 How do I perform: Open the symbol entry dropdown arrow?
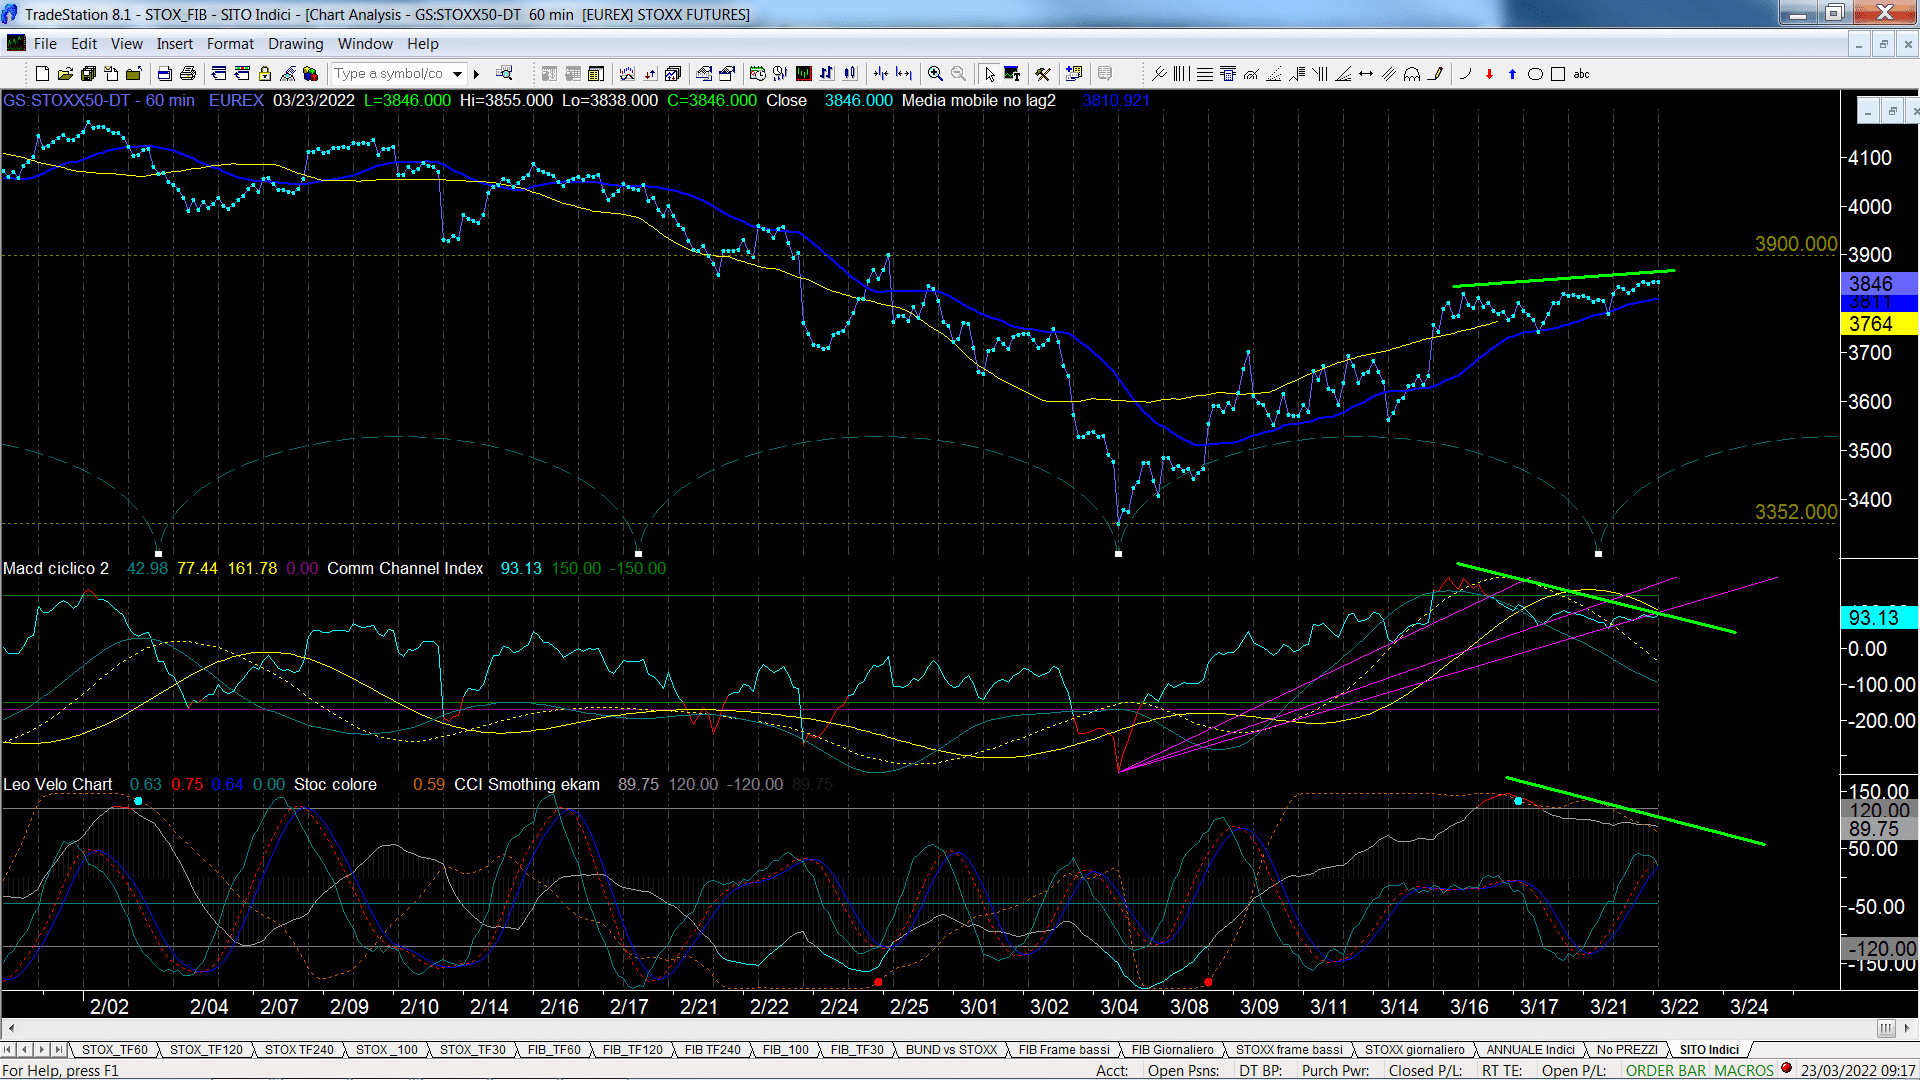[458, 74]
